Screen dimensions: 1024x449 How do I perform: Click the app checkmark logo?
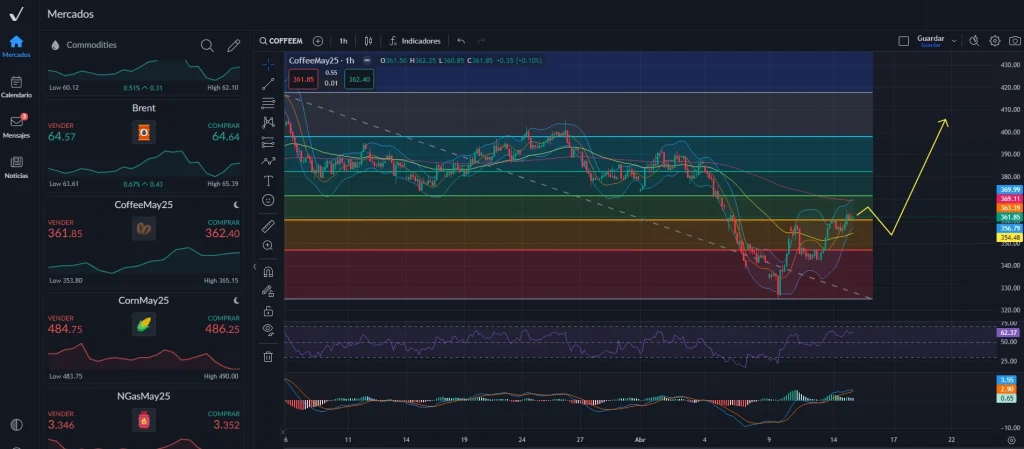pyautogui.click(x=17, y=14)
